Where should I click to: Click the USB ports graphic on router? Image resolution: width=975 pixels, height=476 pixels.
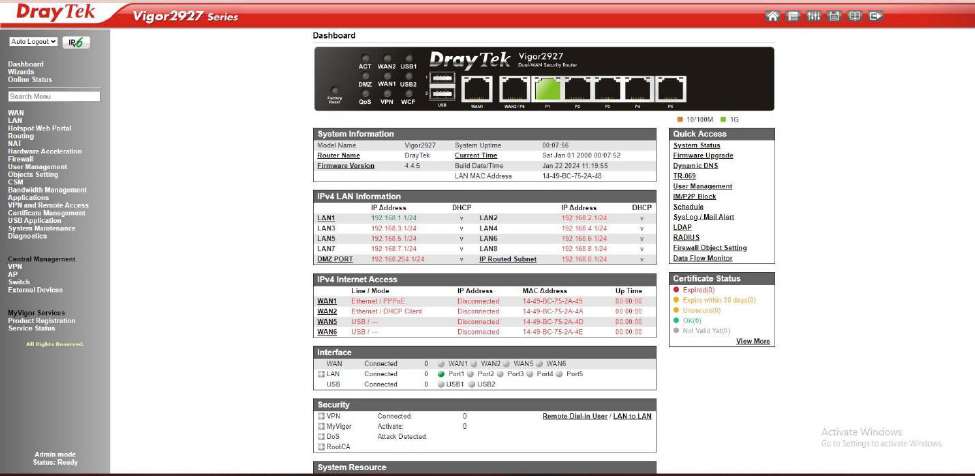442,87
